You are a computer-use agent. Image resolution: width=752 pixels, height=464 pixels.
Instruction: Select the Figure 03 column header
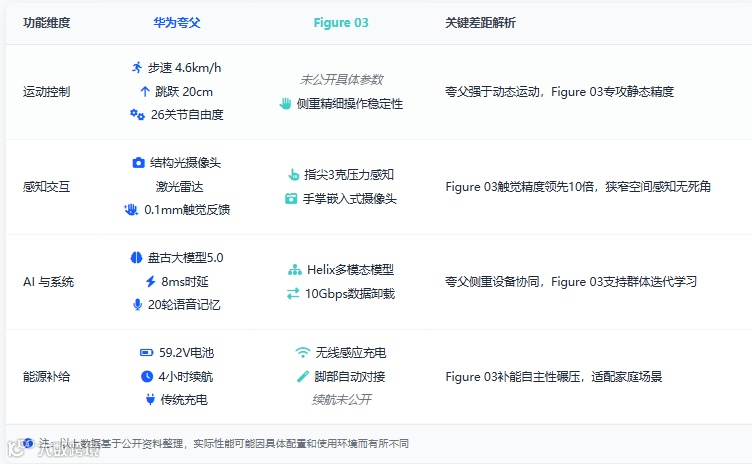tap(341, 23)
